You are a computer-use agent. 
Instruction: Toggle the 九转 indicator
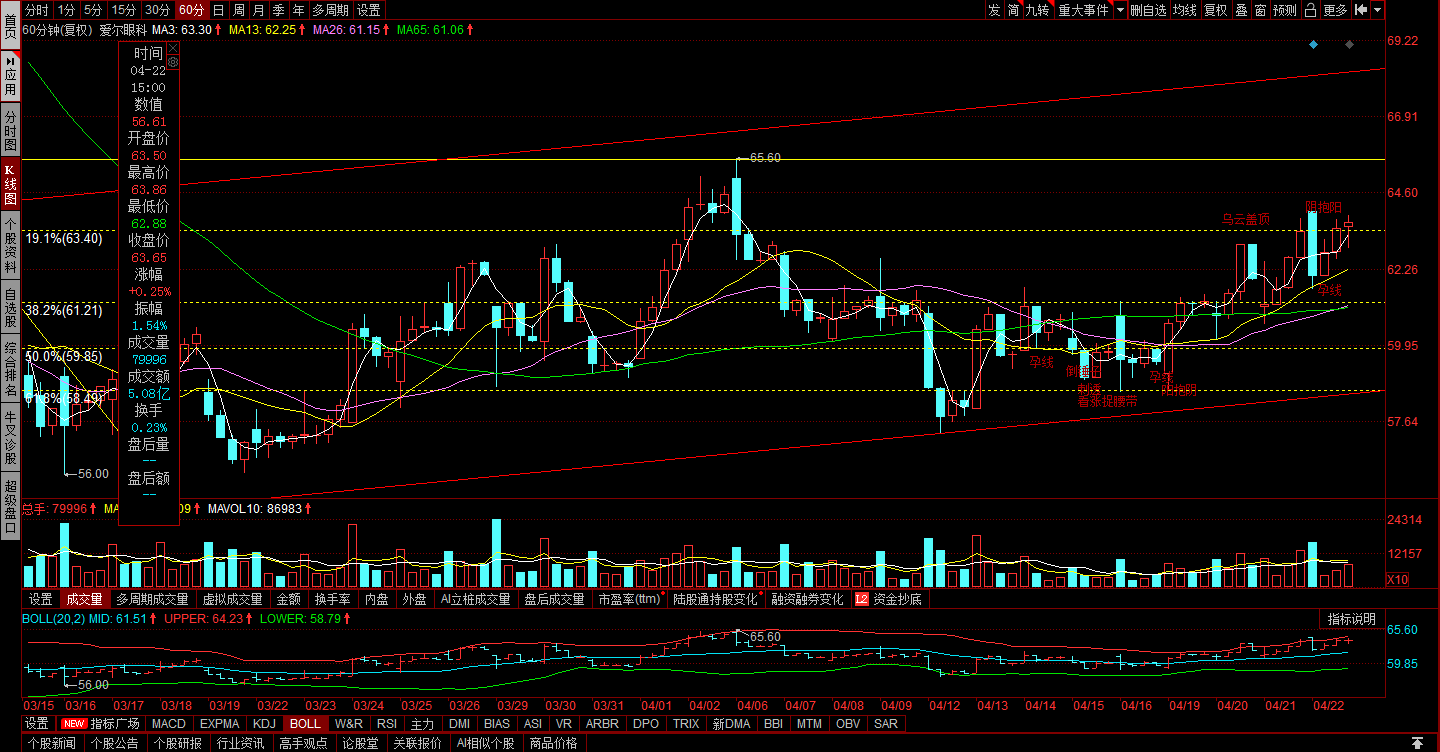click(x=1038, y=10)
